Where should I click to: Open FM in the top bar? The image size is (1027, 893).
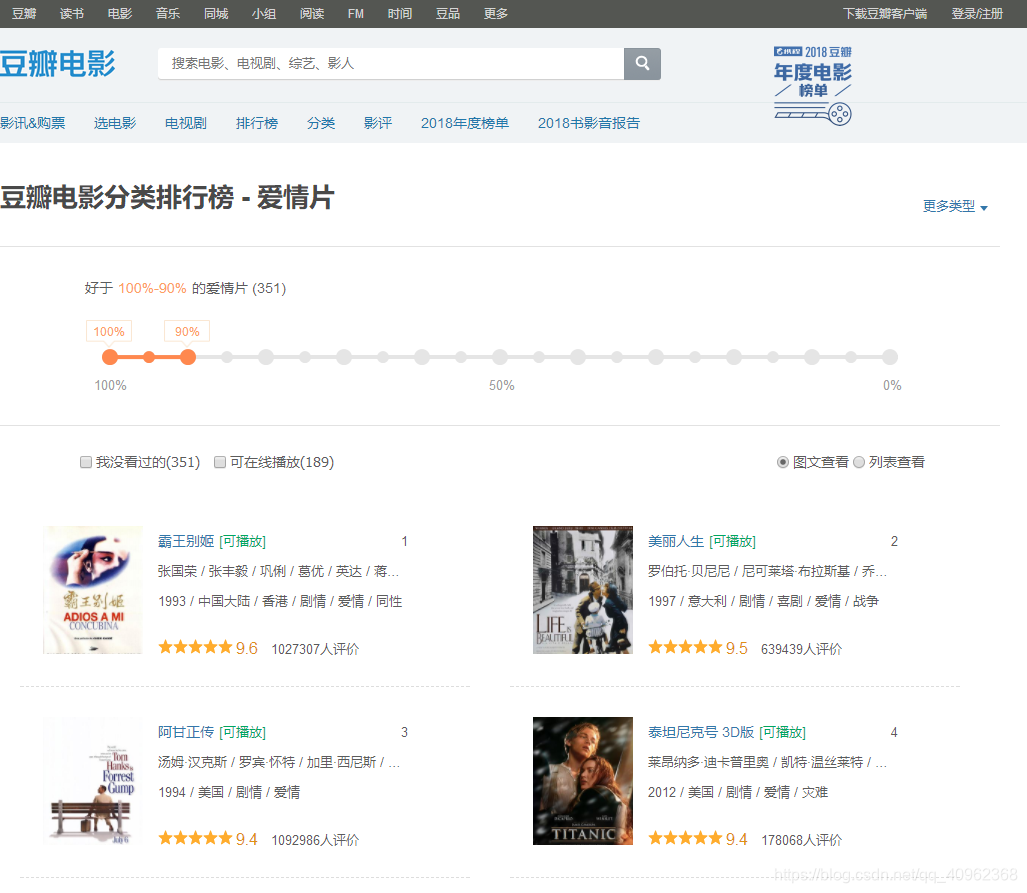point(356,14)
